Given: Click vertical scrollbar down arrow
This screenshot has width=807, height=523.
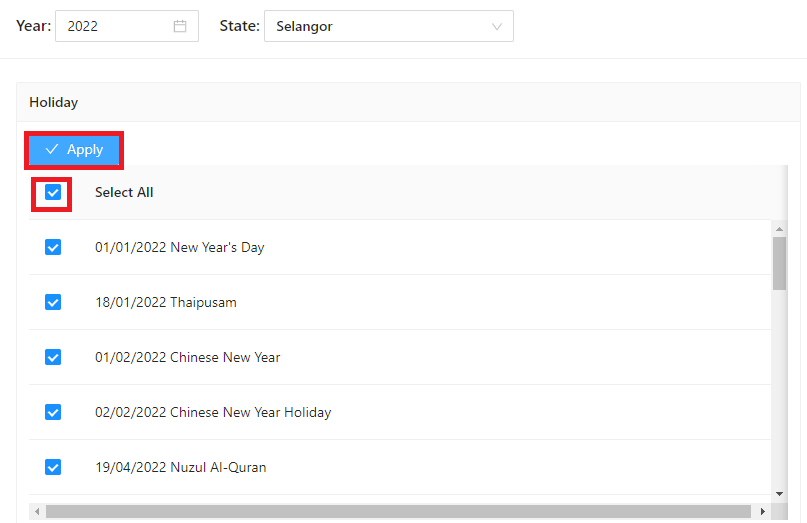Looking at the screenshot, I should pyautogui.click(x=779, y=494).
